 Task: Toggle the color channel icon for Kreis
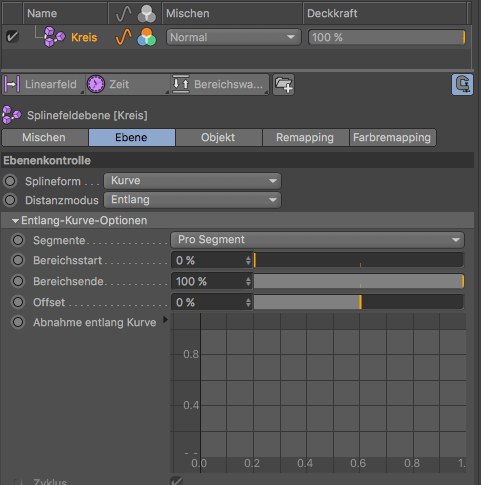[147, 37]
